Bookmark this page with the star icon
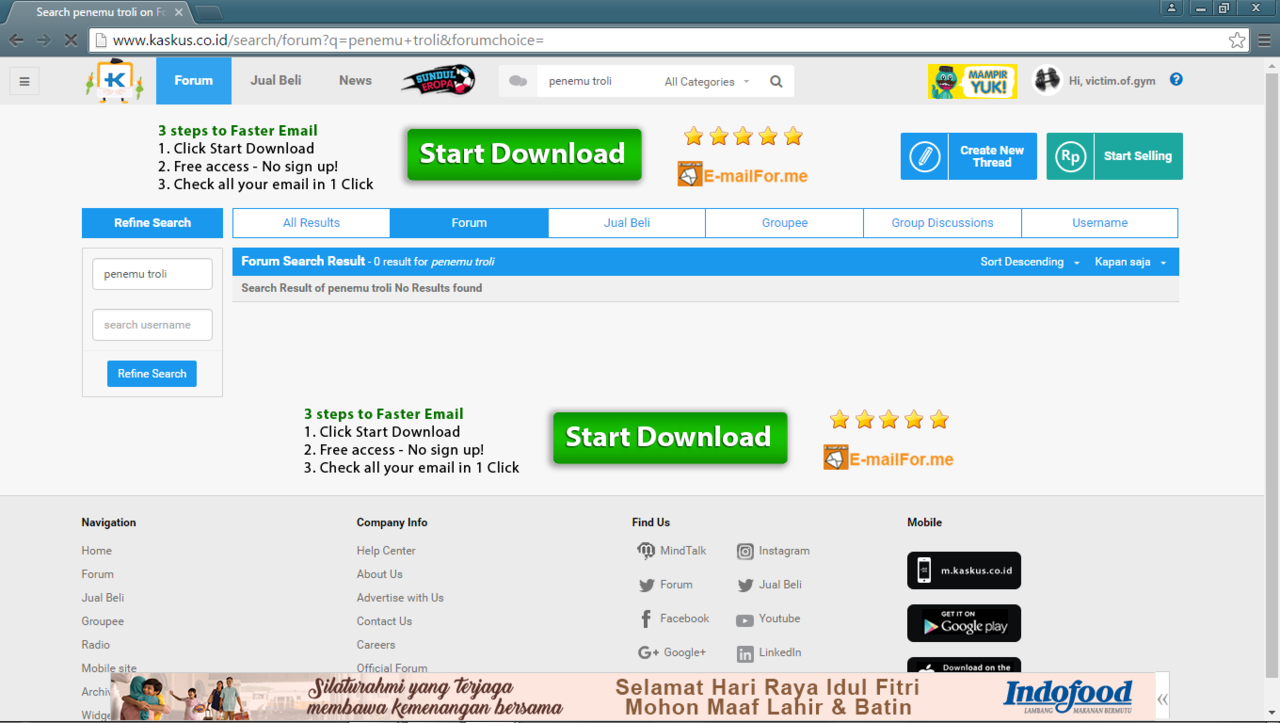Screen dimensions: 1280x723 pos(1237,40)
